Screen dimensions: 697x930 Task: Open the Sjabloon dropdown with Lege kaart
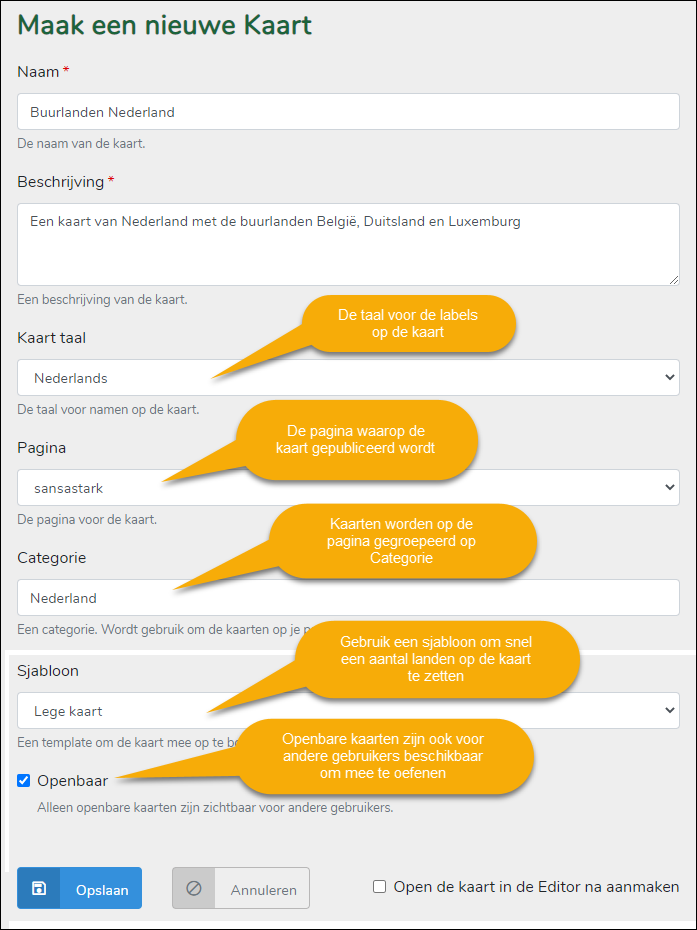[348, 711]
